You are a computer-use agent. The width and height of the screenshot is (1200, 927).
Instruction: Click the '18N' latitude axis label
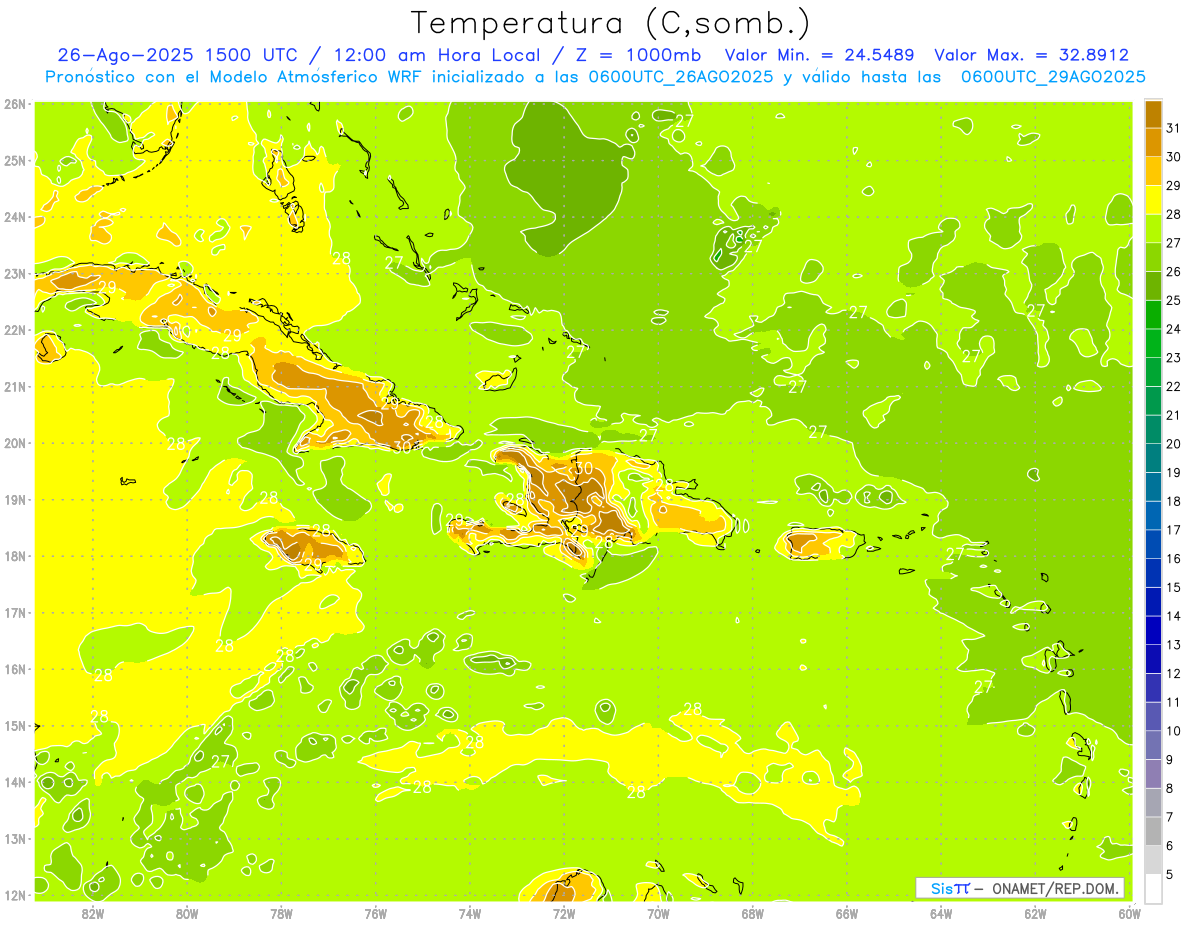pyautogui.click(x=15, y=556)
